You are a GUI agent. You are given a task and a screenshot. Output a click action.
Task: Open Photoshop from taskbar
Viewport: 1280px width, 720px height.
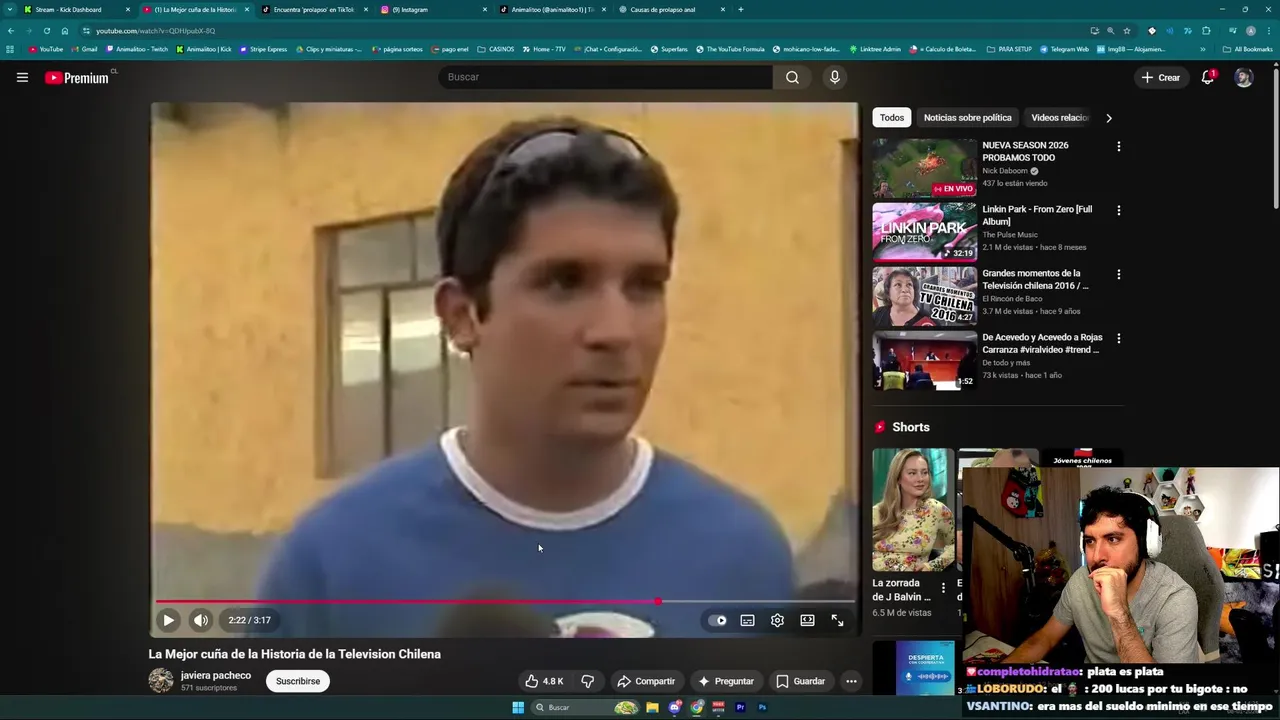762,707
